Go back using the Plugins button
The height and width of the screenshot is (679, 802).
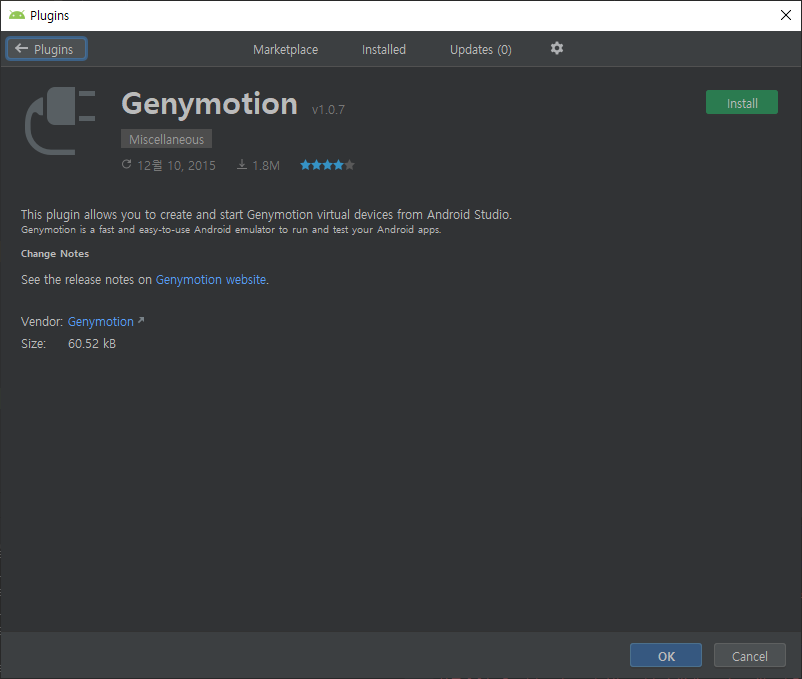46,49
